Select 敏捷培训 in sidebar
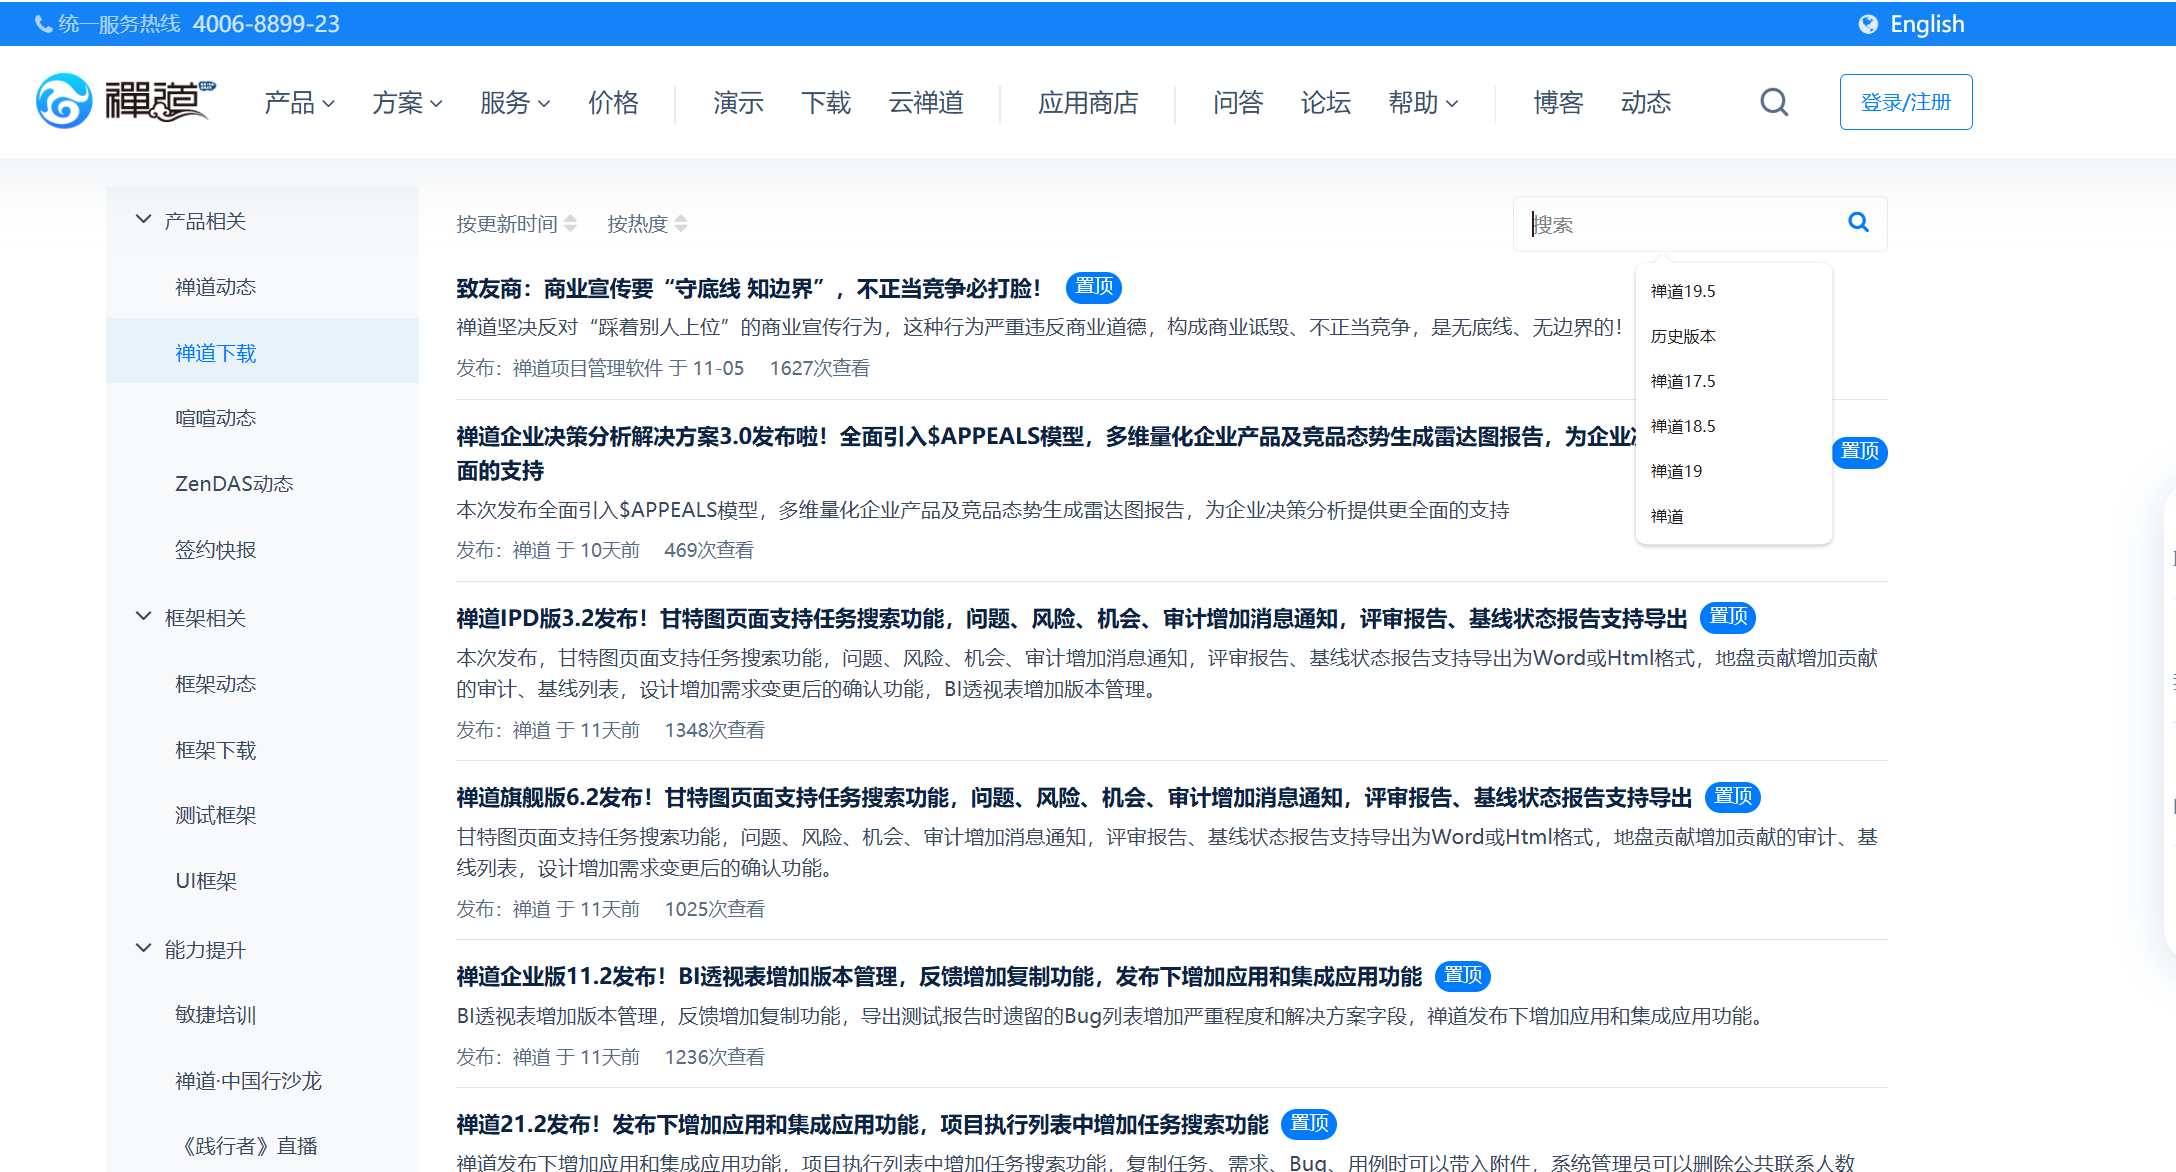This screenshot has width=2176, height=1172. click(x=215, y=1015)
